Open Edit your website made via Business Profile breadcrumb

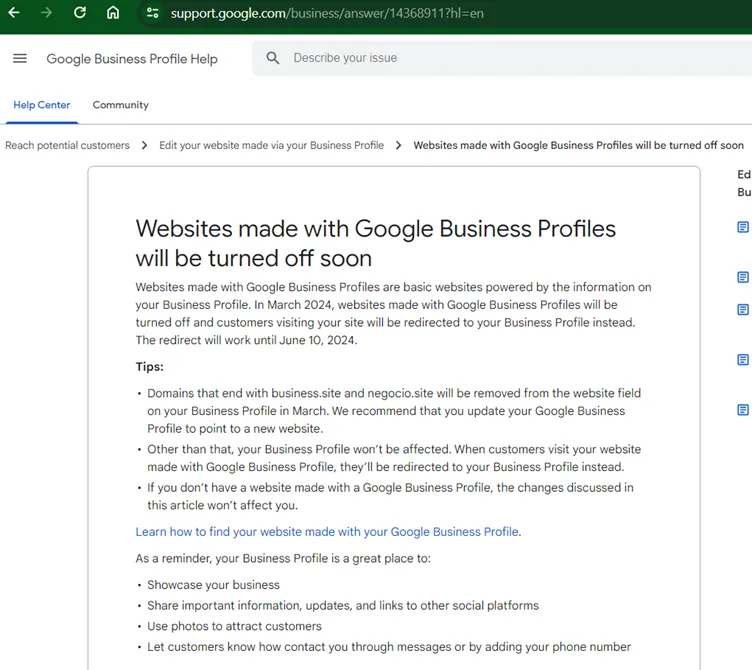[271, 145]
